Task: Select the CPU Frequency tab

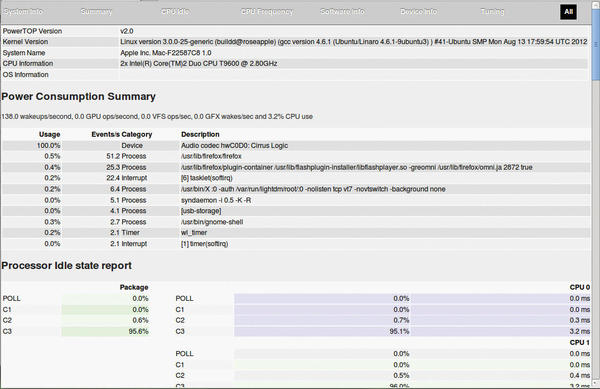Action: [x=267, y=12]
